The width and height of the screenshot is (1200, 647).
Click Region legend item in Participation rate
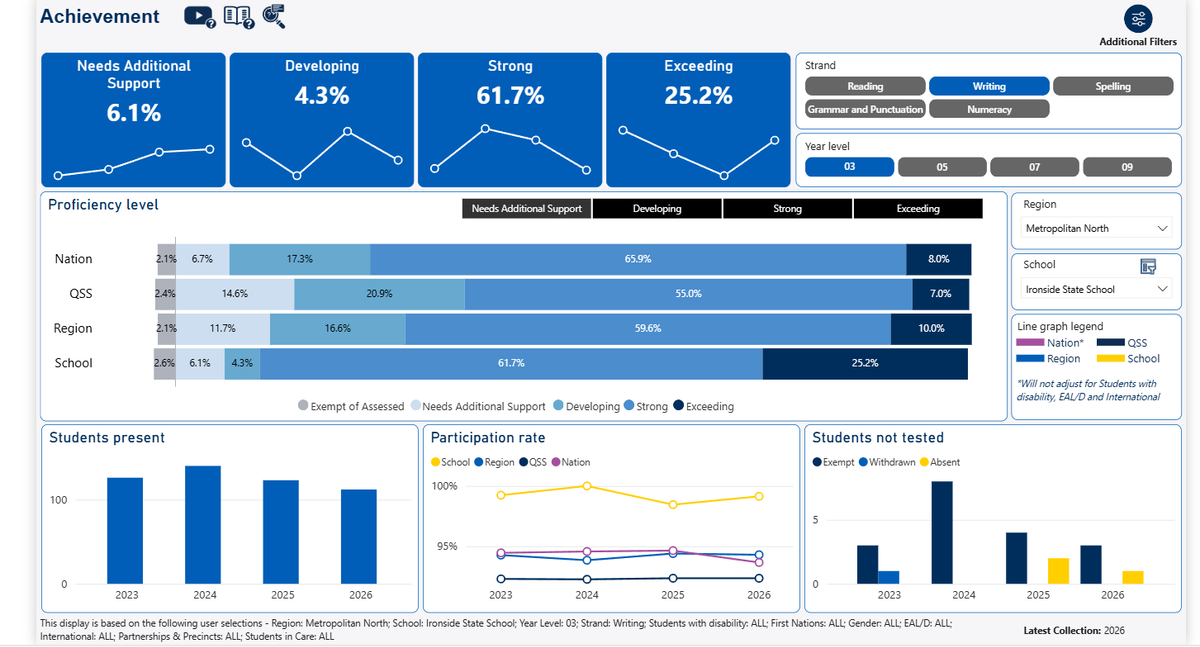(494, 462)
